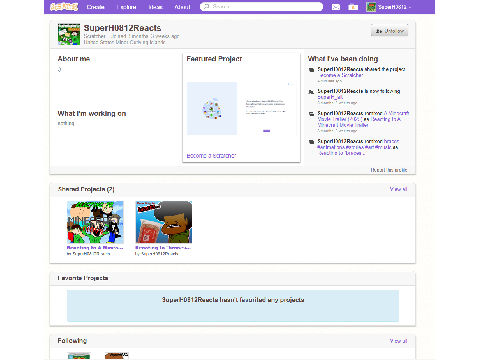Image resolution: width=480 pixels, height=360 pixels.
Task: Click the second project's author name
Action: tap(160, 254)
